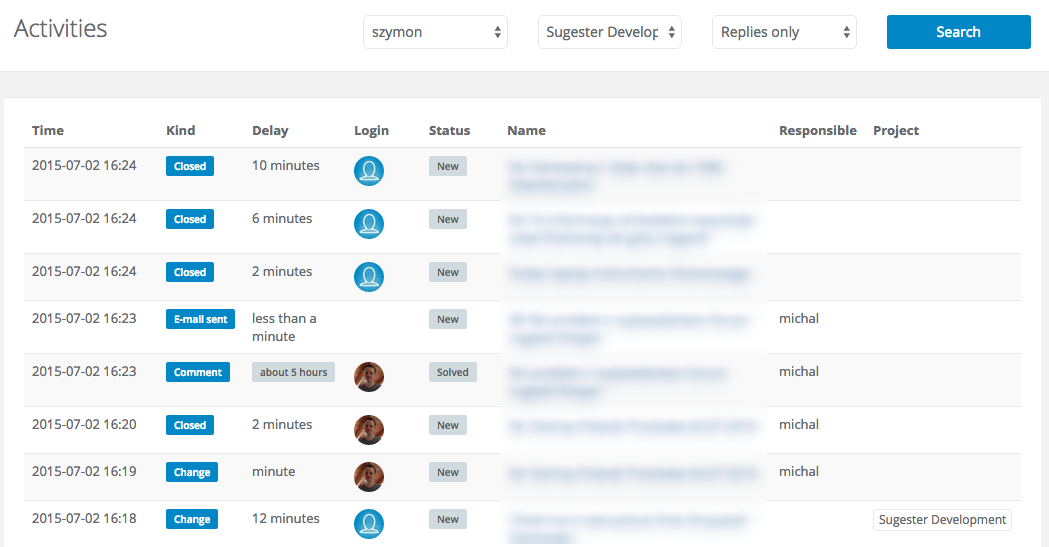
Task: Click the Change badge at 16:19
Action: click(x=192, y=472)
